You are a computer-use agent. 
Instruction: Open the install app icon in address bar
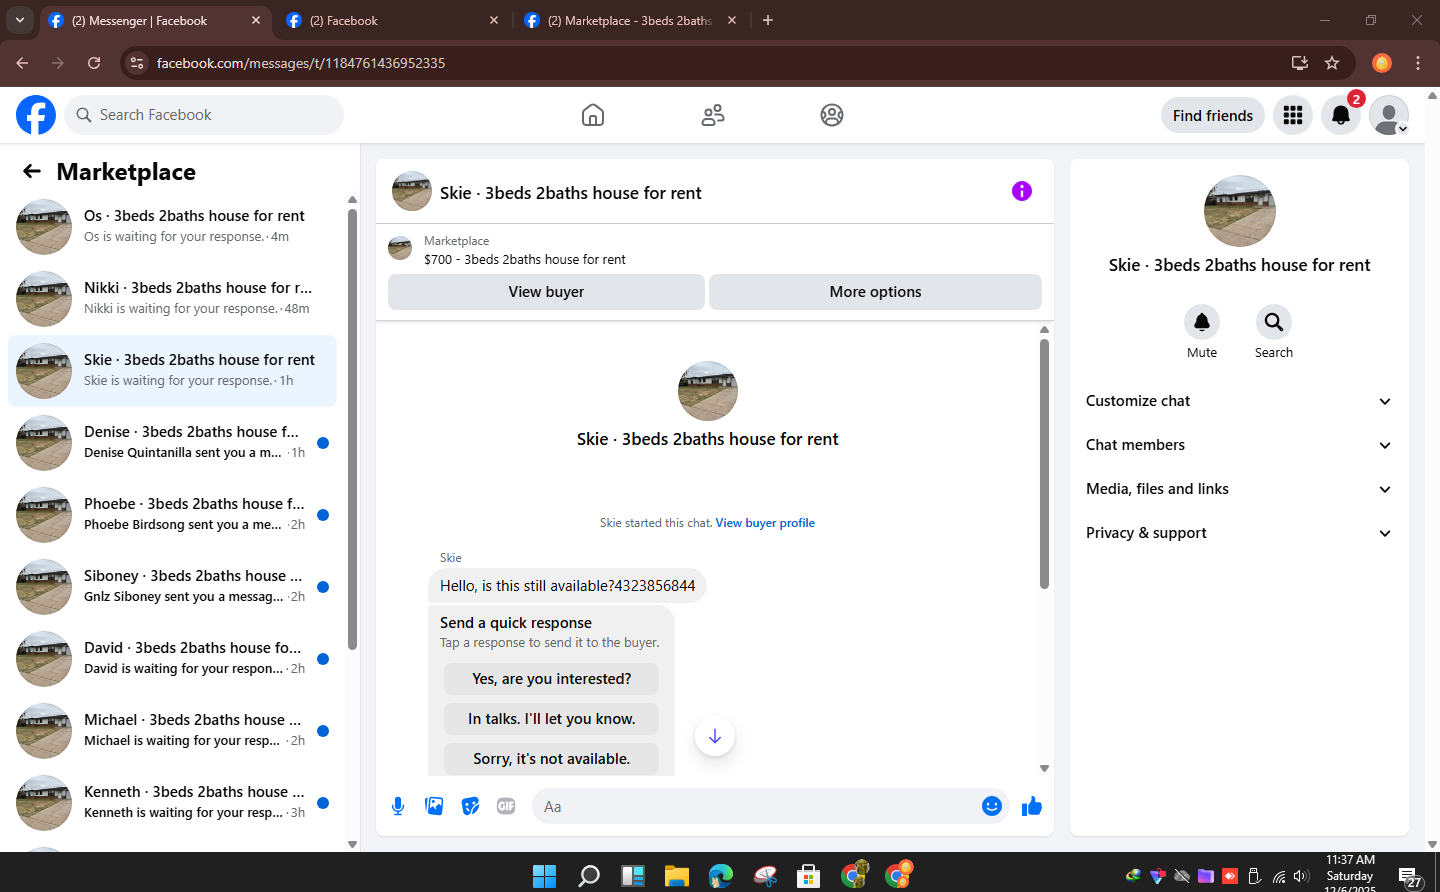coord(1300,63)
